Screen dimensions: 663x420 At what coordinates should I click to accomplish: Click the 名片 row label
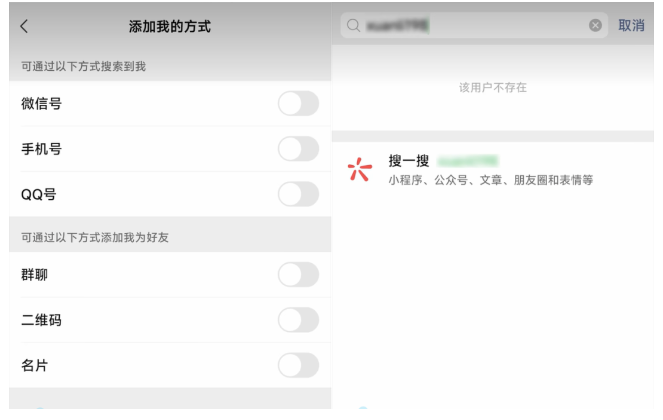34,365
